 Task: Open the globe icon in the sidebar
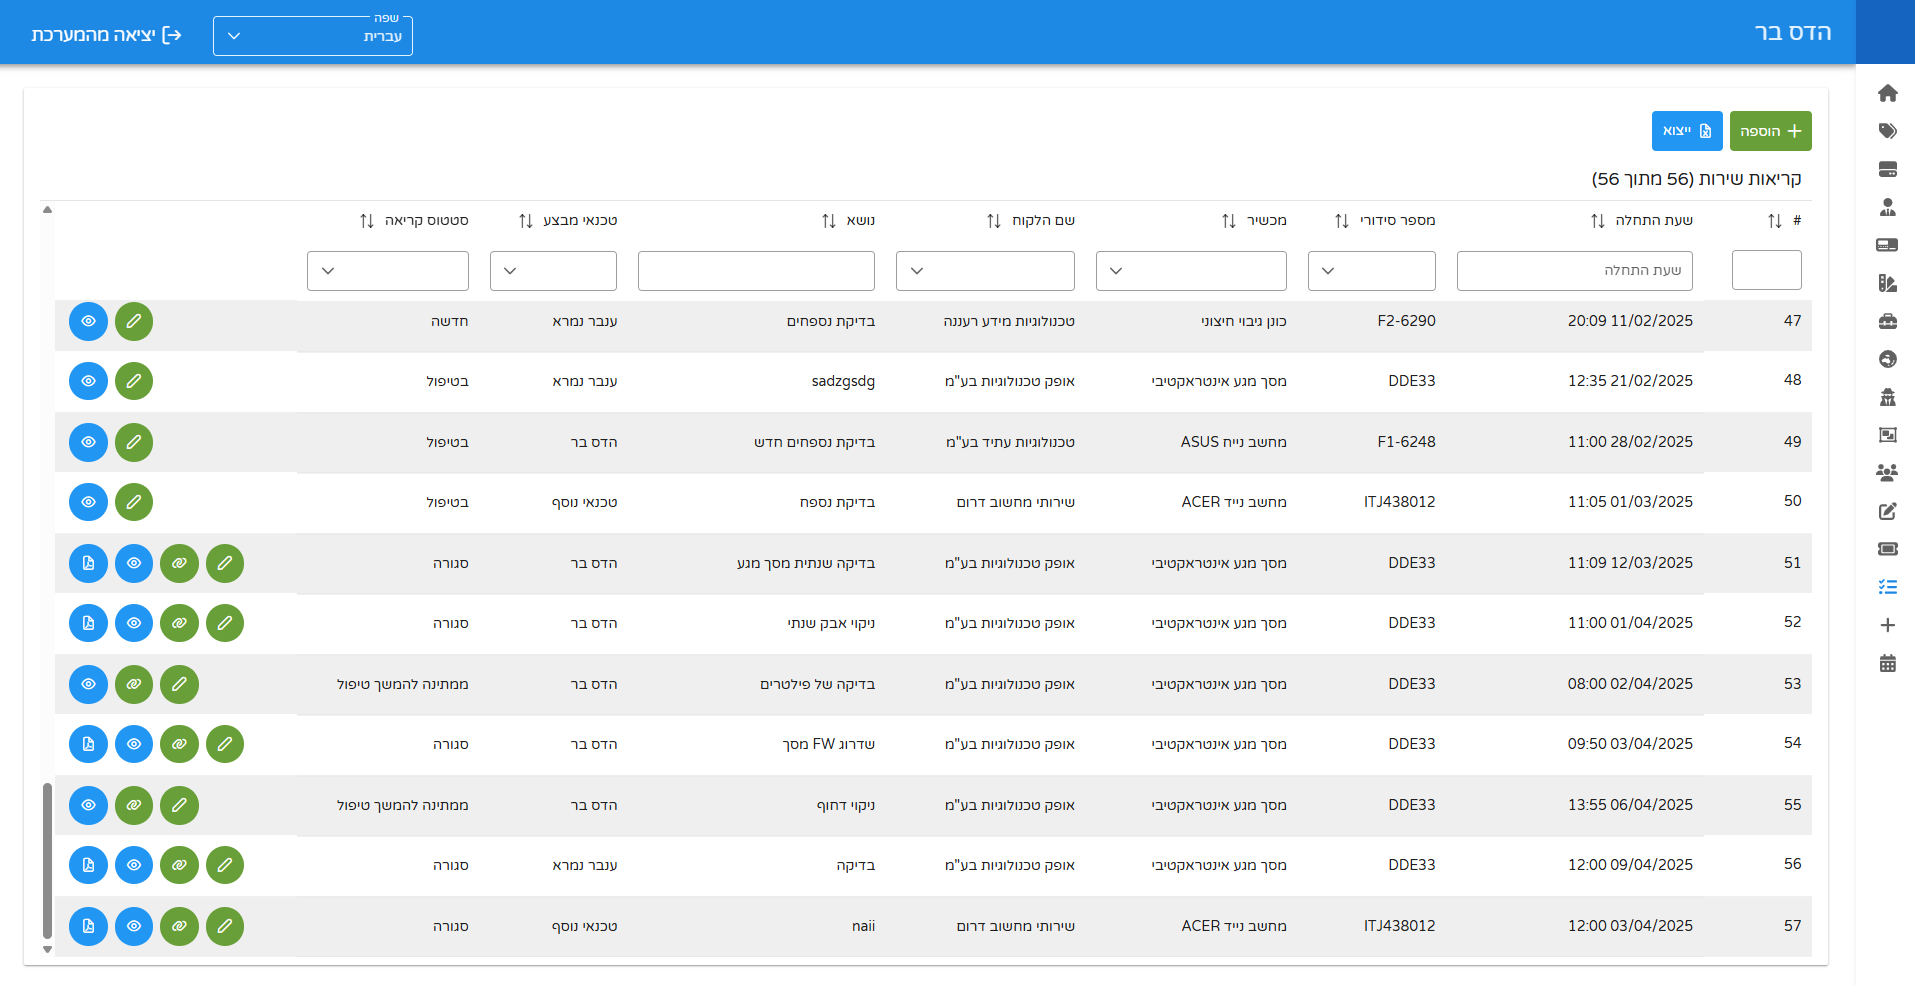tap(1887, 359)
